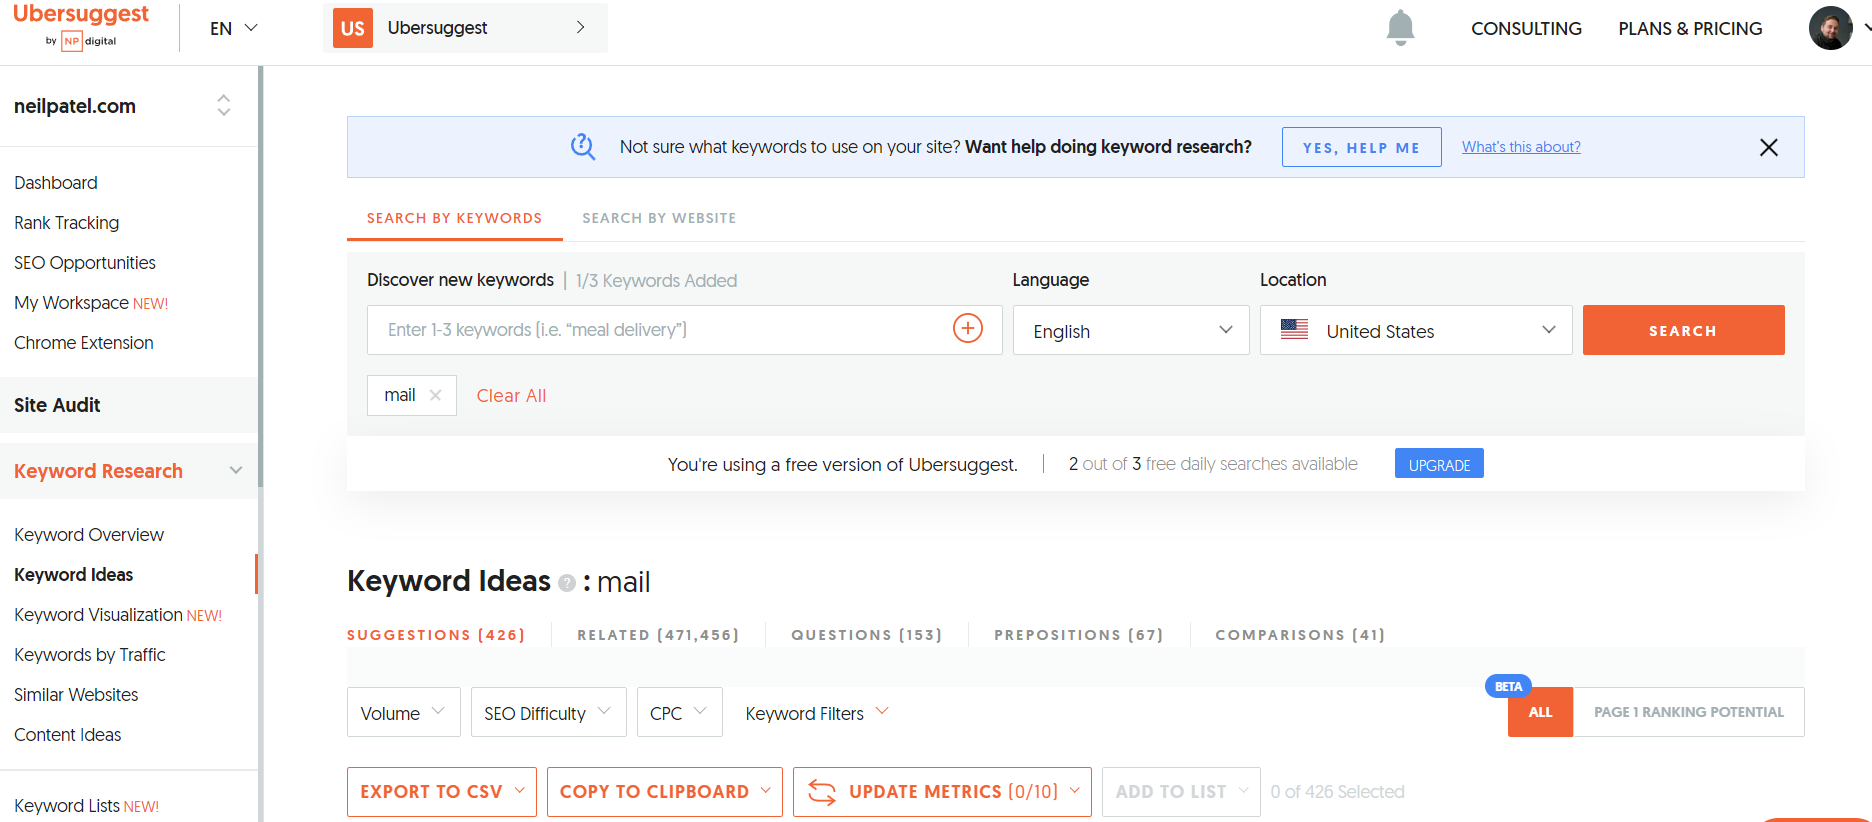Viewport: 1872px width, 822px height.
Task: Switch to Search by Keywords tab
Action: click(x=454, y=218)
